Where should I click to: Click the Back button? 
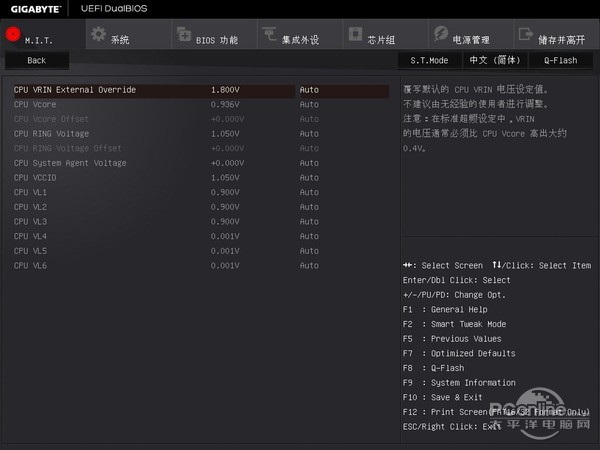tap(37, 60)
